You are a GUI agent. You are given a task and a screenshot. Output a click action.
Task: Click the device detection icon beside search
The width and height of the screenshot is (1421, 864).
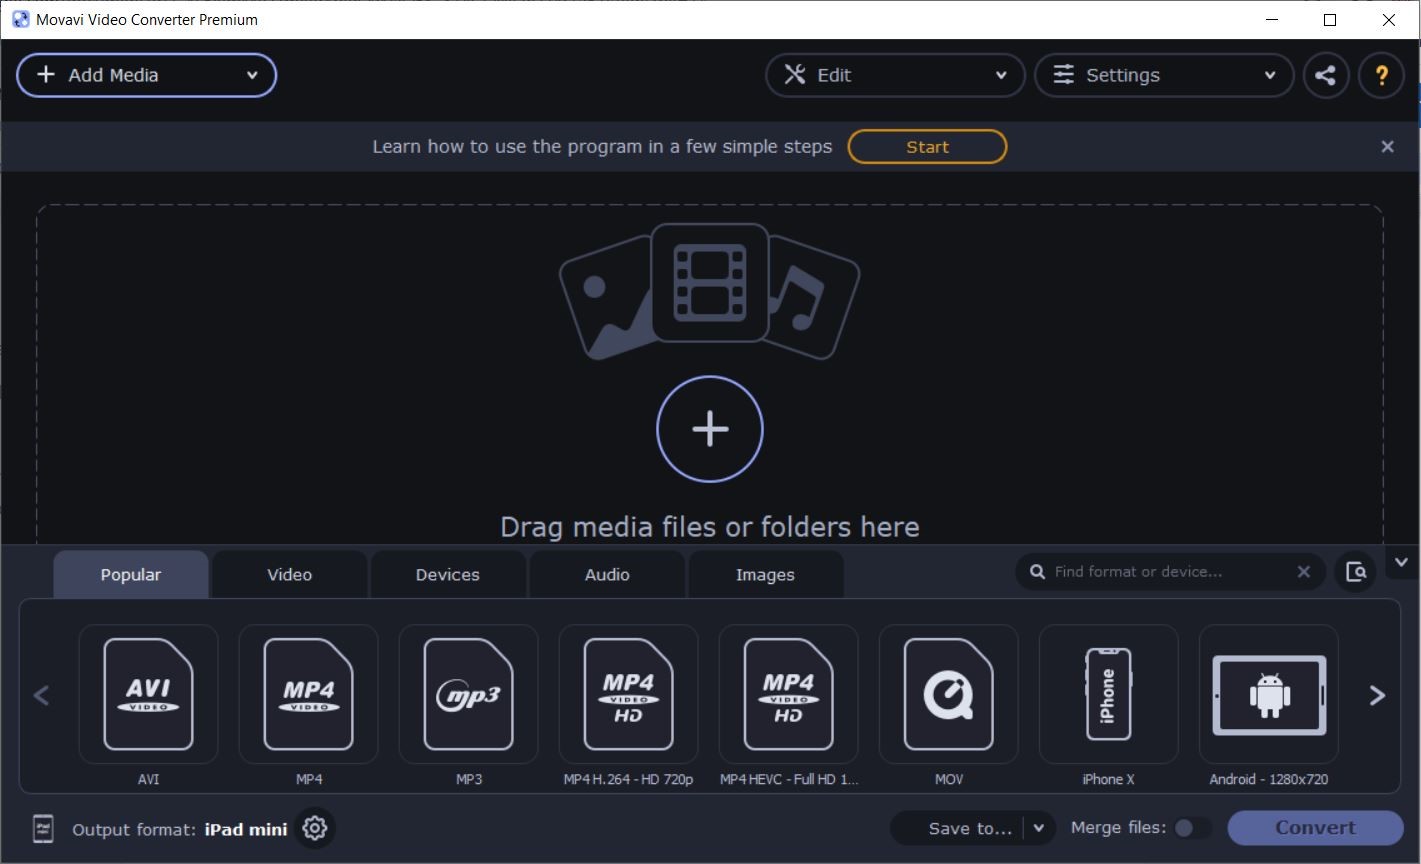(1356, 572)
